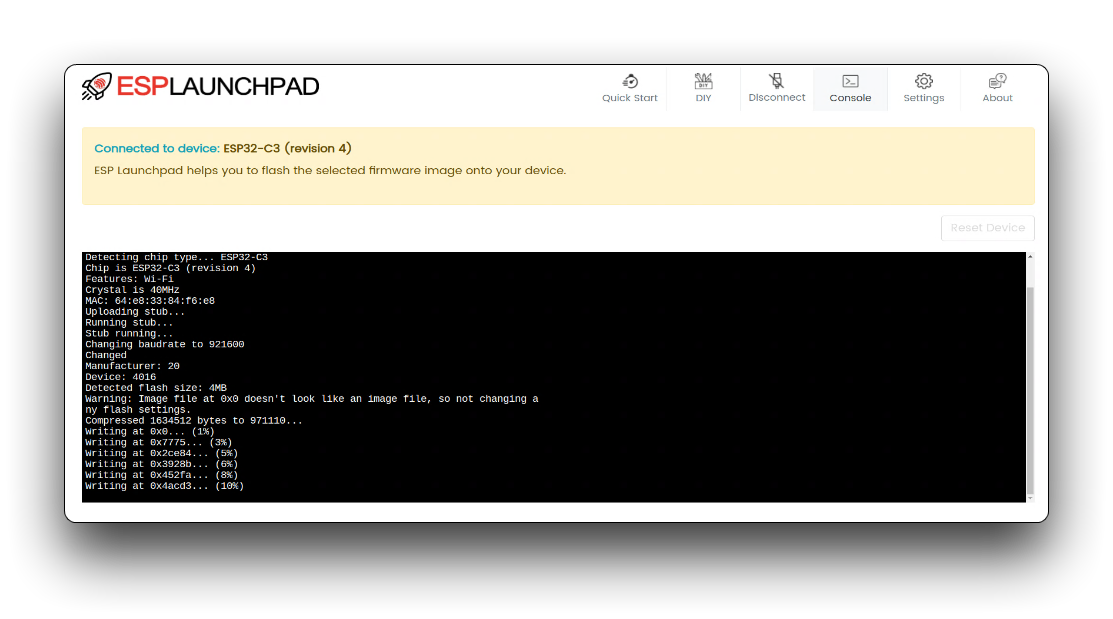Click the 'Warning: Image file at 0x0' line
The image size is (1113, 619).
(x=312, y=399)
